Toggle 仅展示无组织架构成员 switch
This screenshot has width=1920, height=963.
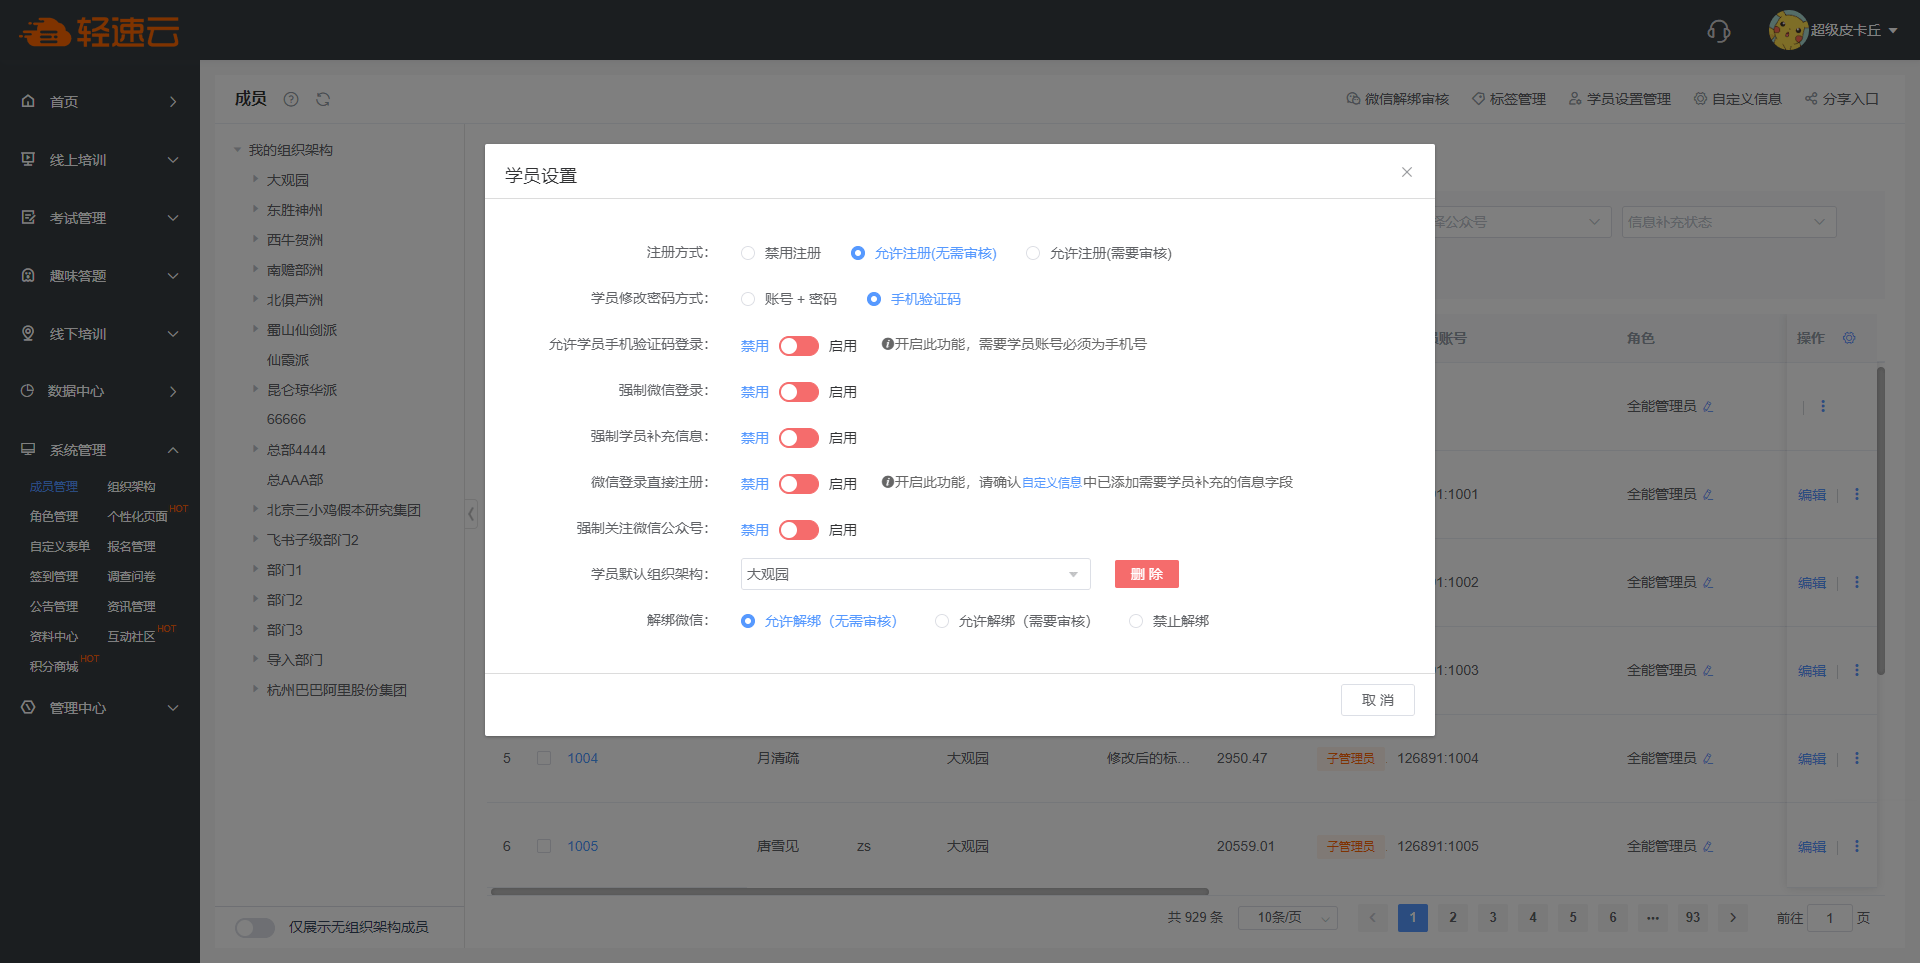click(x=255, y=927)
